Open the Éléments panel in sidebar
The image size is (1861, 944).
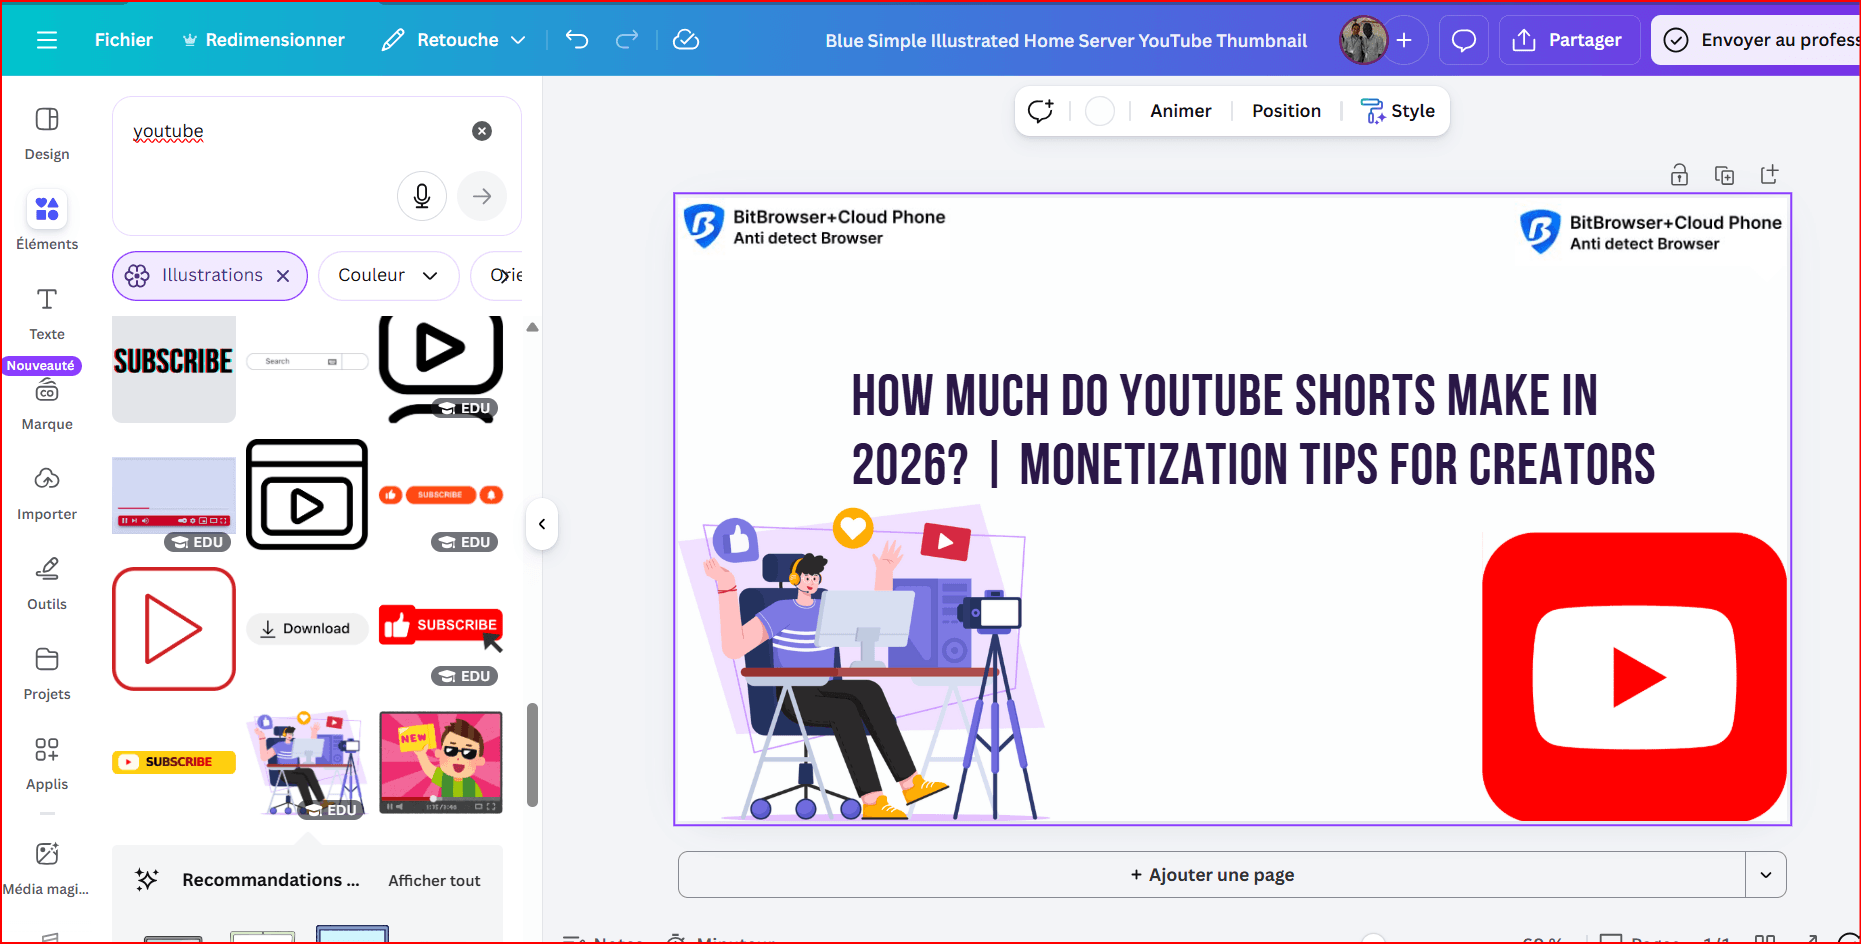click(47, 221)
